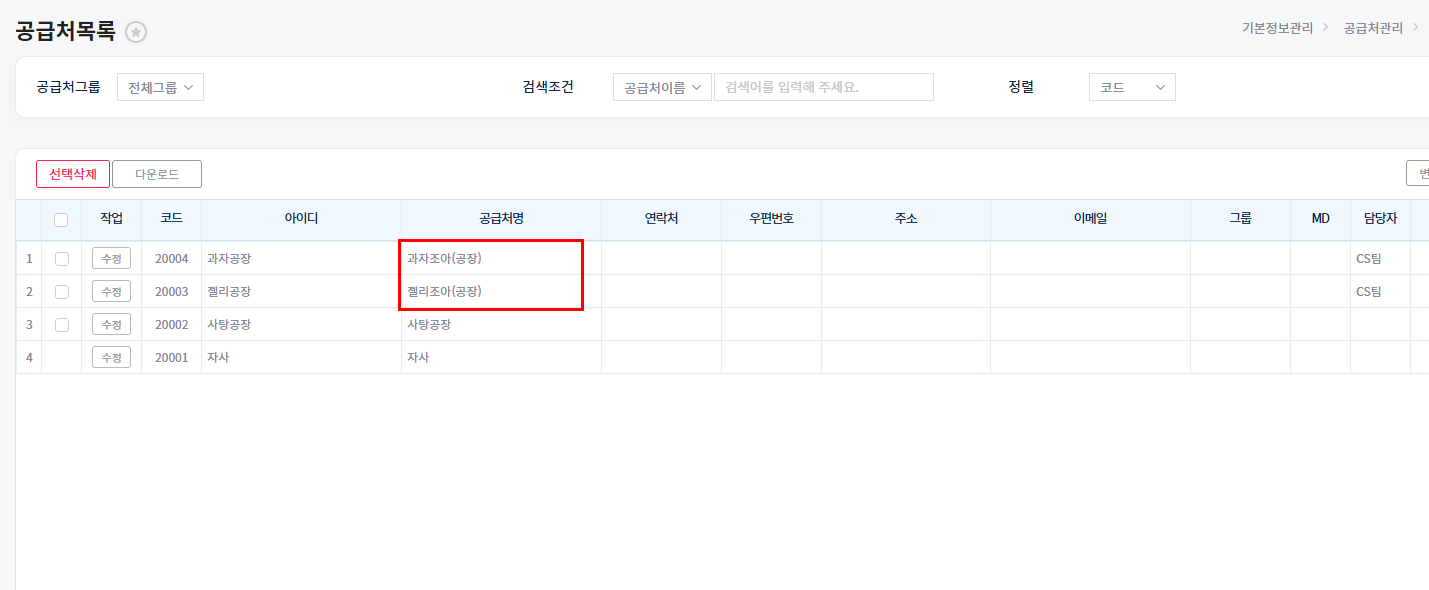Open 수정 for the 자사 supplier
This screenshot has width=1429, height=590.
point(111,357)
